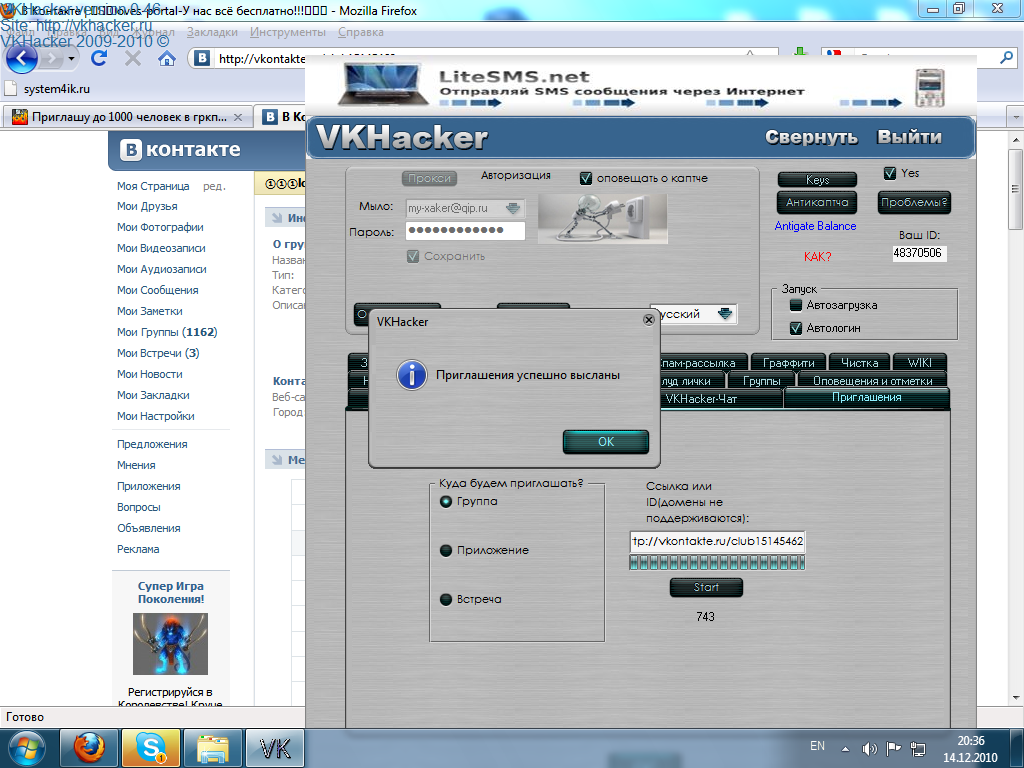Reload the page with the refresh icon
1024x768 pixels.
tap(99, 59)
